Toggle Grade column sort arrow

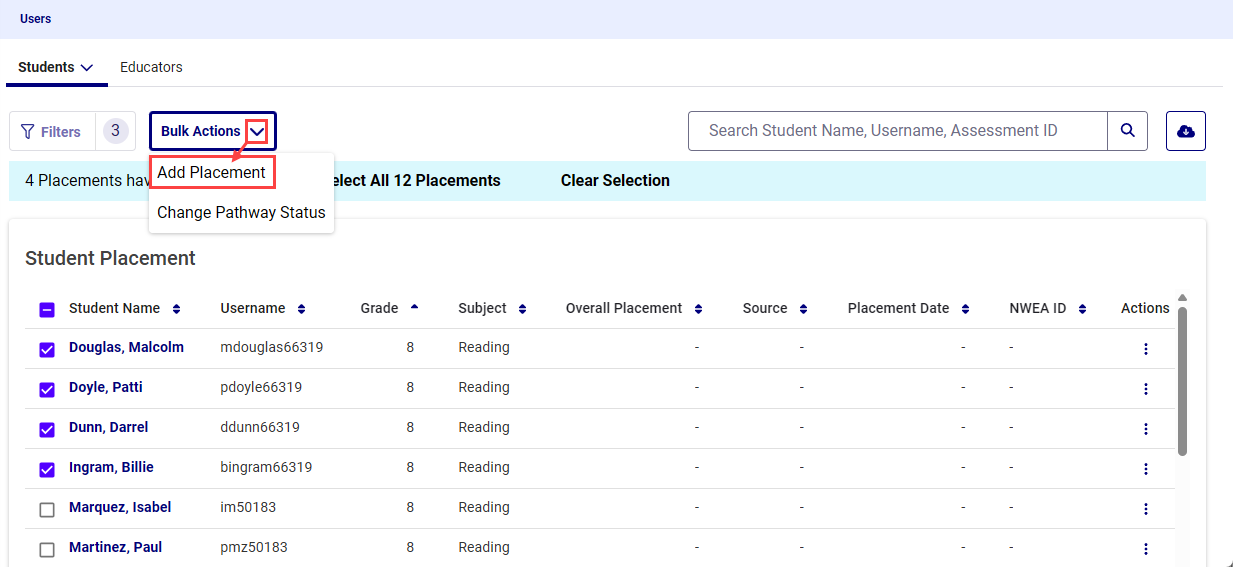click(414, 306)
